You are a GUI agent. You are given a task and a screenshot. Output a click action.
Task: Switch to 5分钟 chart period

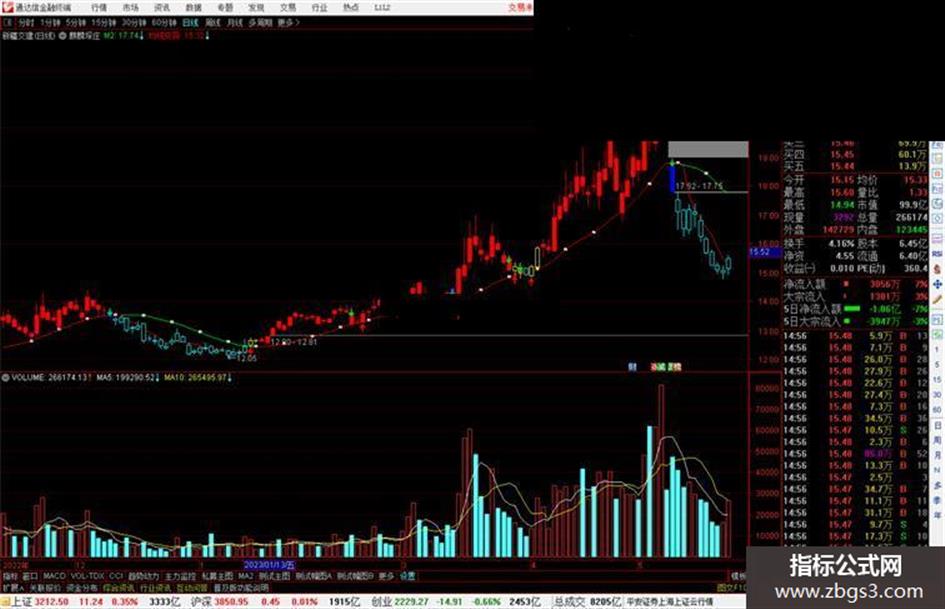pyautogui.click(x=75, y=23)
